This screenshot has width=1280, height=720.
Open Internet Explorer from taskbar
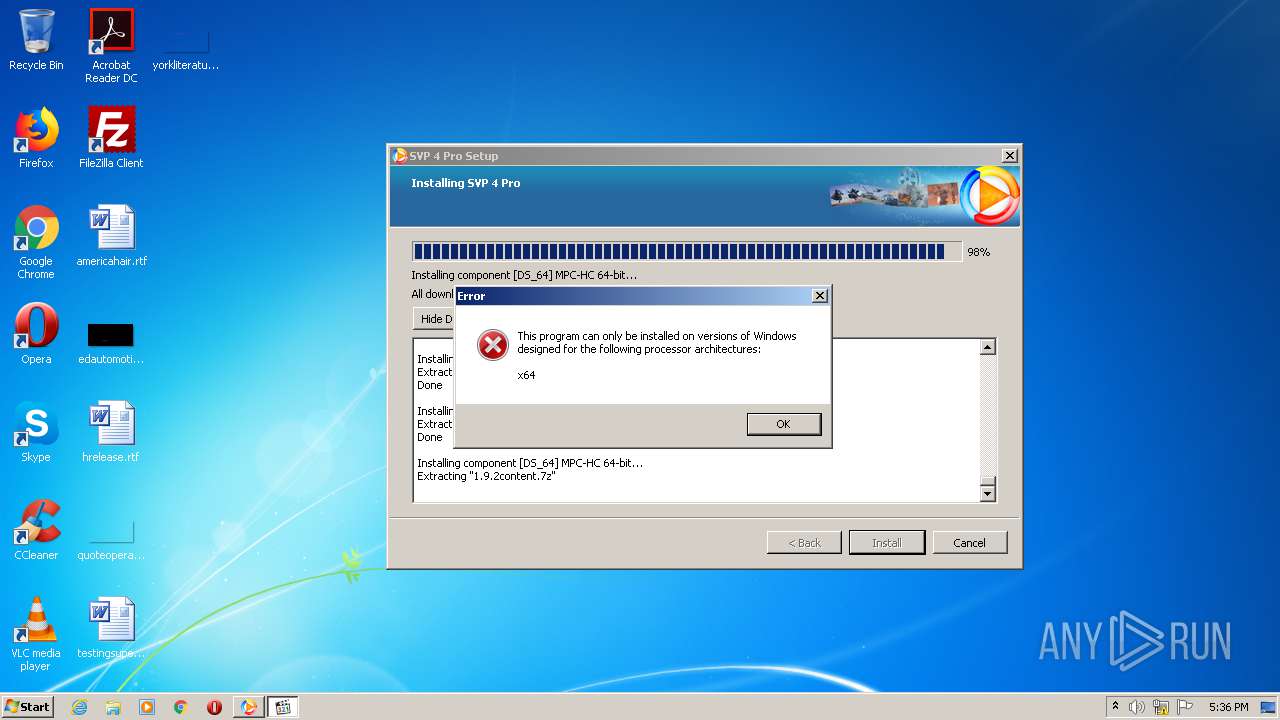79,707
